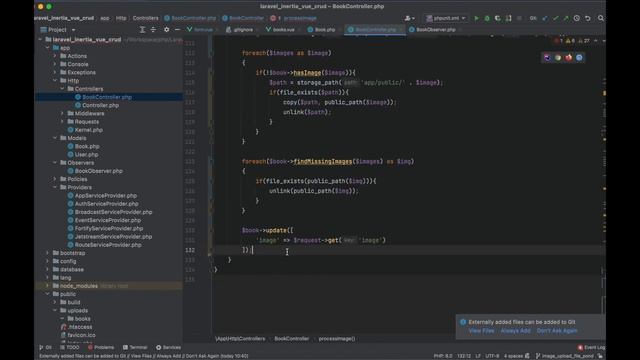Click BookController in the bottom breadcrumb
Screen dimensions: 640x360
pyautogui.click(x=291, y=338)
